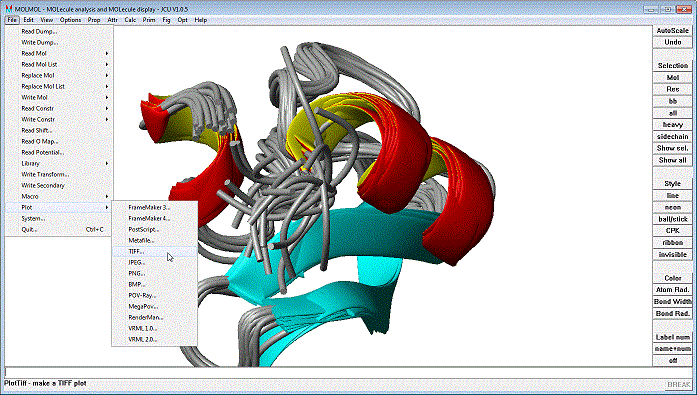
Task: Open the Edit menu
Action: 28,20
